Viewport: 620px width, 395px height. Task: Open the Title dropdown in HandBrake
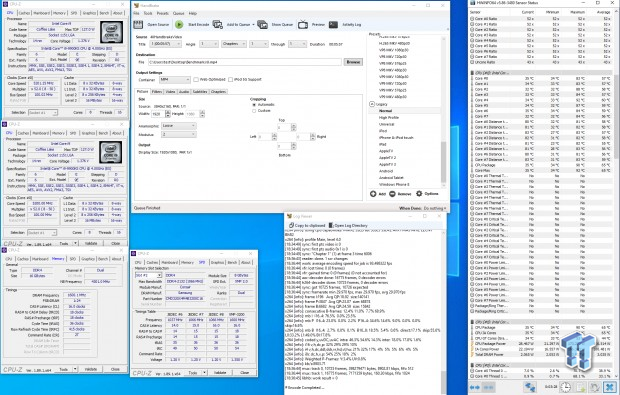point(166,44)
